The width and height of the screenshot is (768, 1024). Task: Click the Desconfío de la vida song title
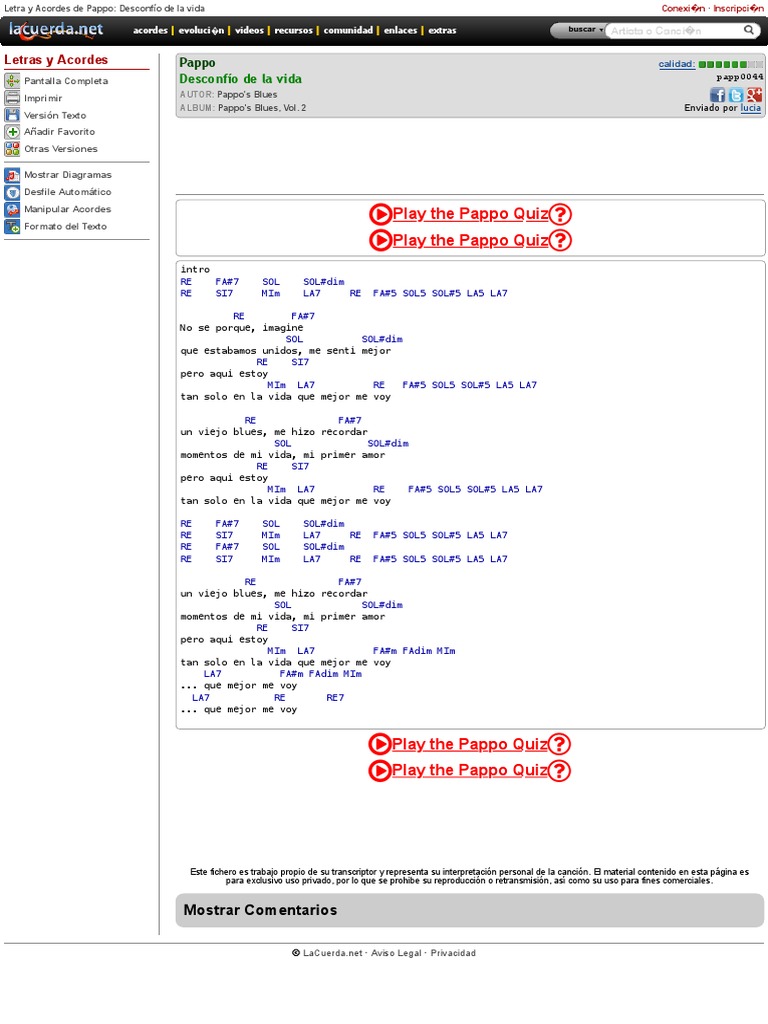(240, 79)
